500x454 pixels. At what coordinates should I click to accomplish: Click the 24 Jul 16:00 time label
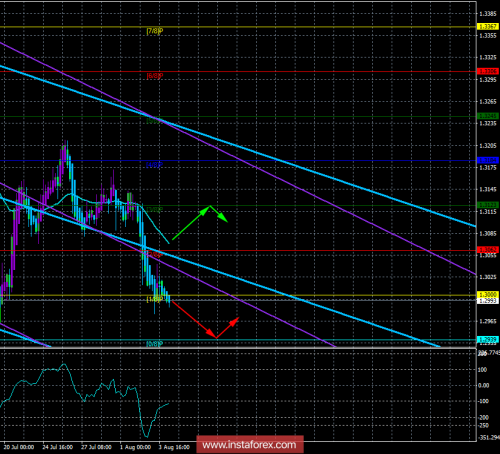click(x=58, y=447)
